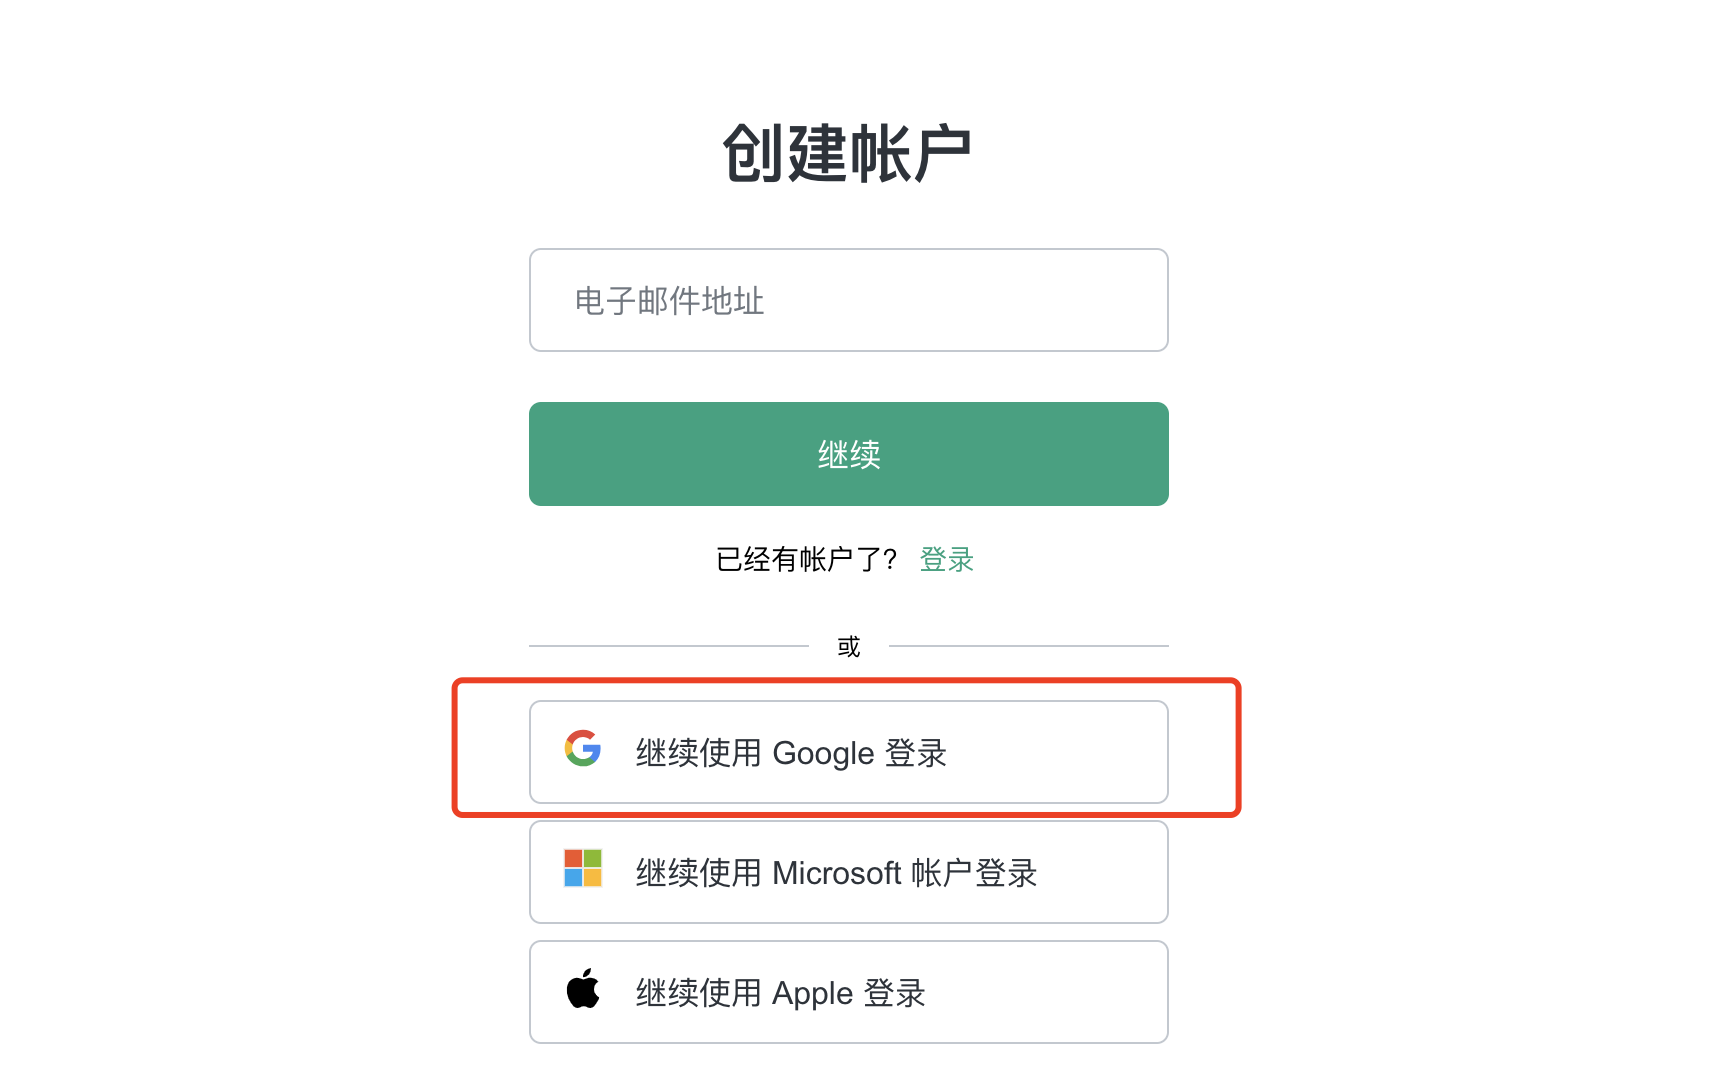The image size is (1730, 1066).
Task: Click the black Apple logo icon
Action: tap(583, 988)
